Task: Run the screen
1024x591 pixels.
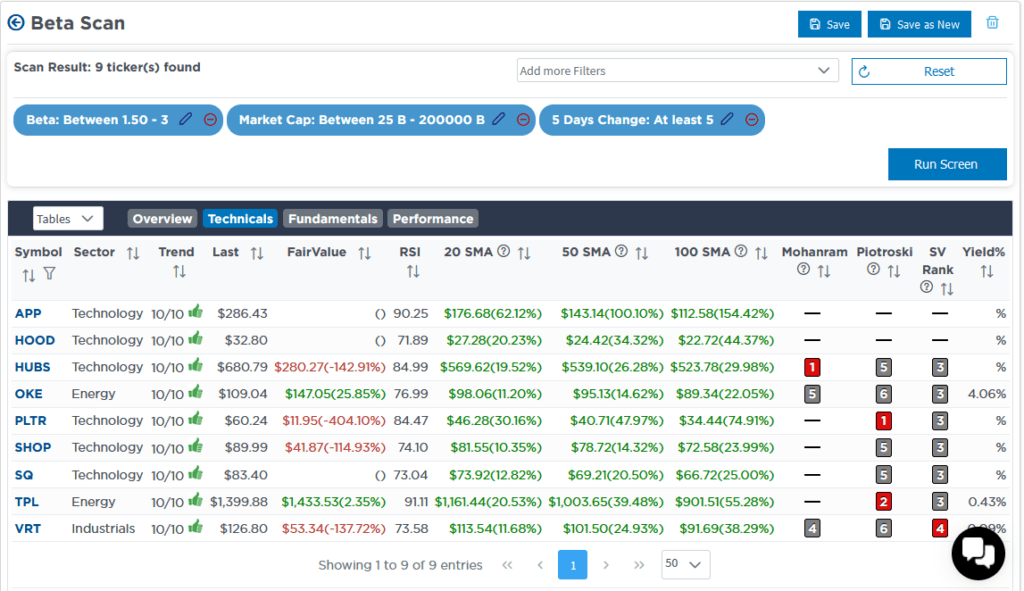Action: coord(947,164)
